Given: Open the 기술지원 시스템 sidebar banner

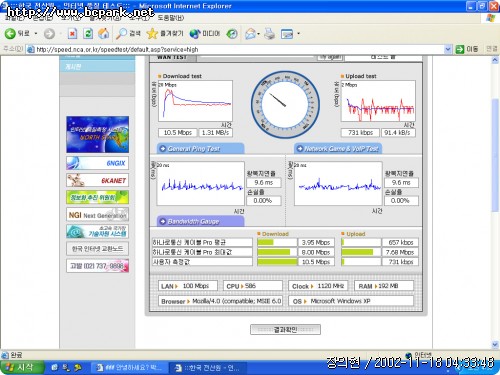Looking at the screenshot, I should tap(97, 231).
